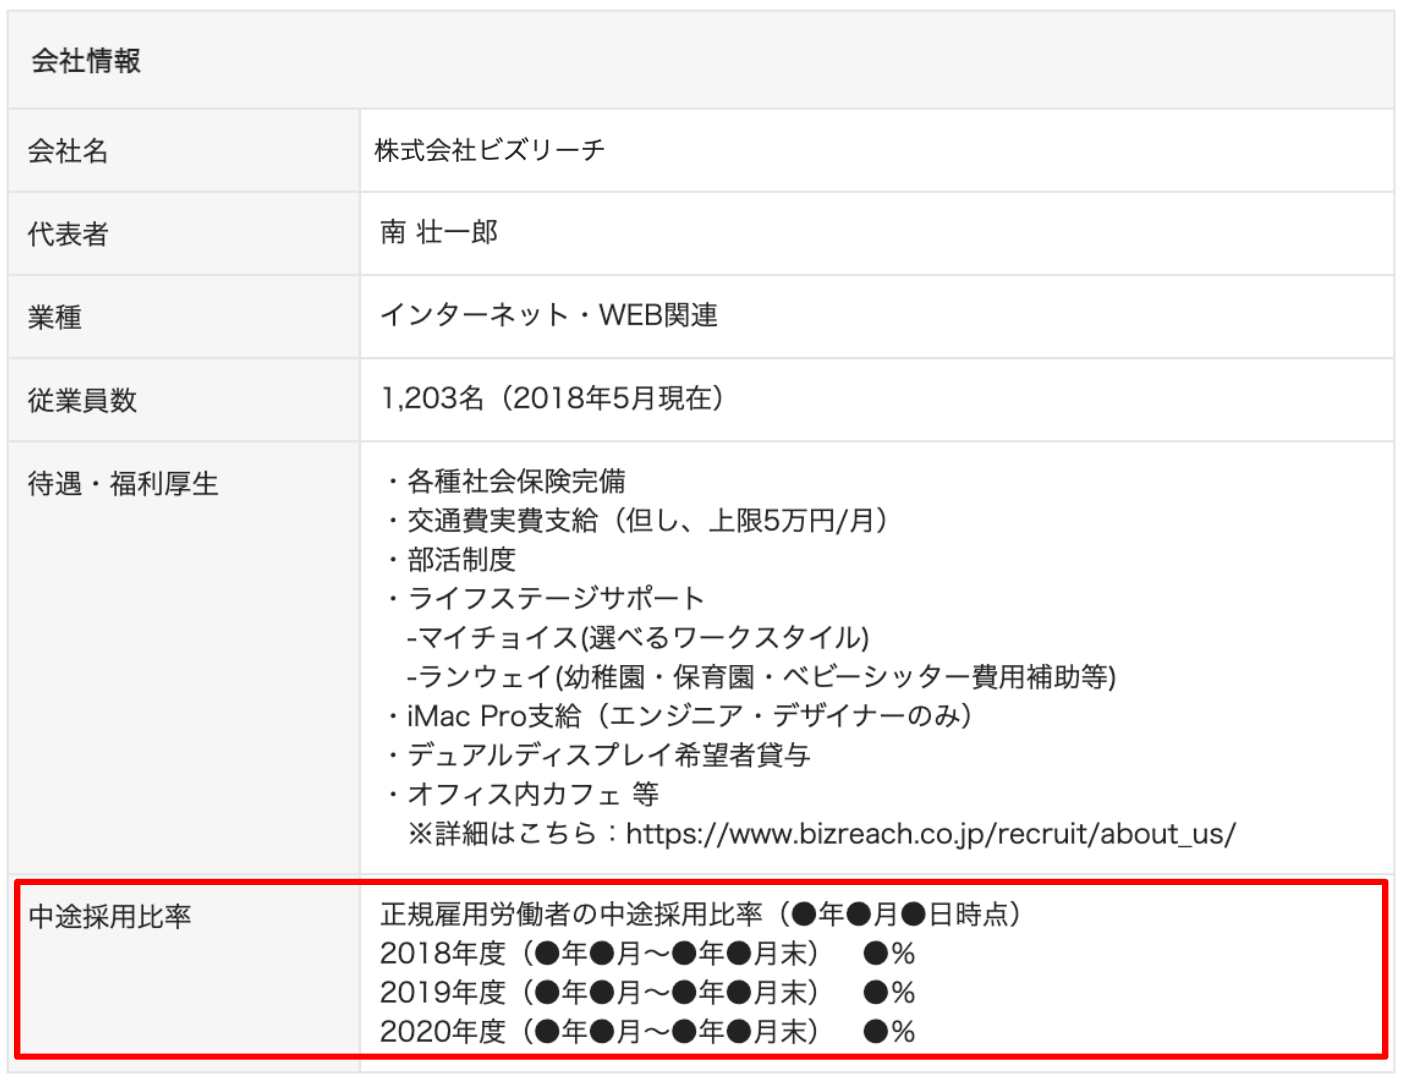The height and width of the screenshot is (1084, 1402).
Task: Select the 従業員数 label cell
Action: tap(184, 400)
